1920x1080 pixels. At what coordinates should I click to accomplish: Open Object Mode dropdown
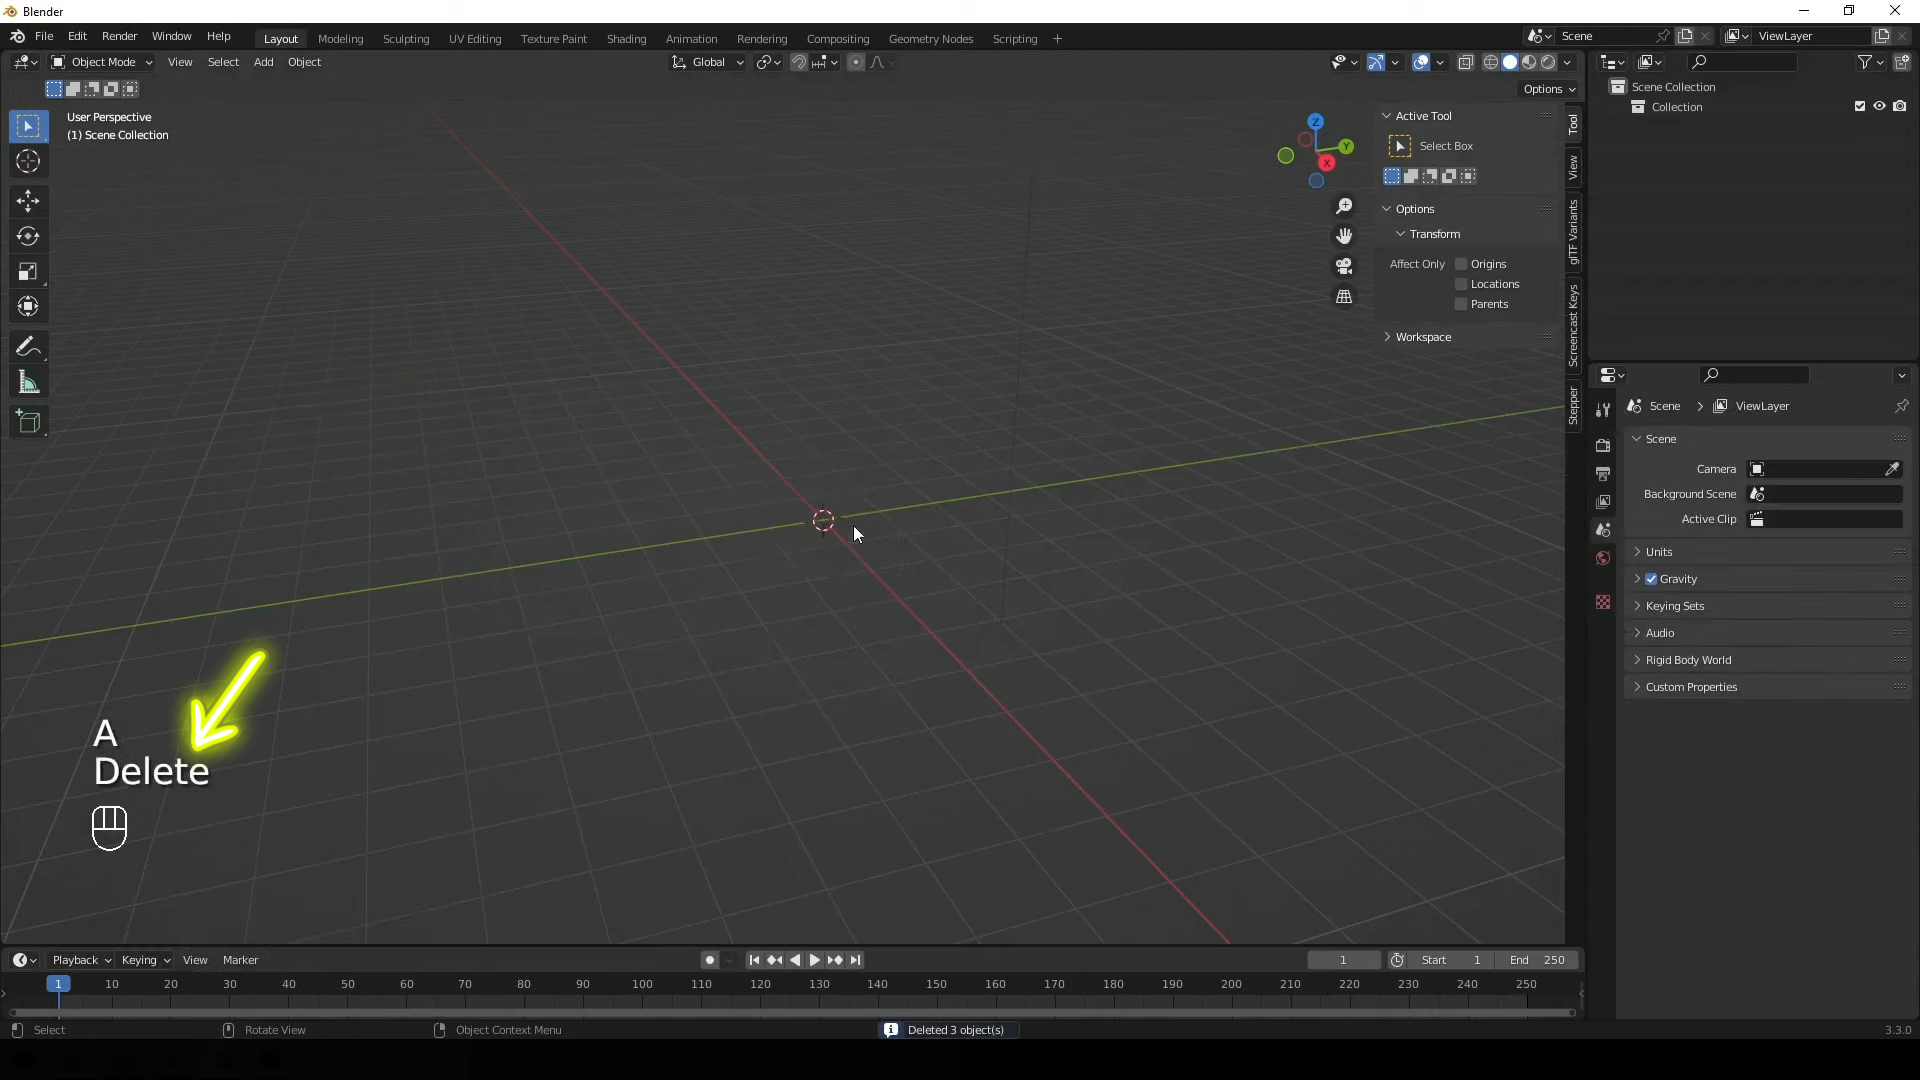click(x=102, y=62)
